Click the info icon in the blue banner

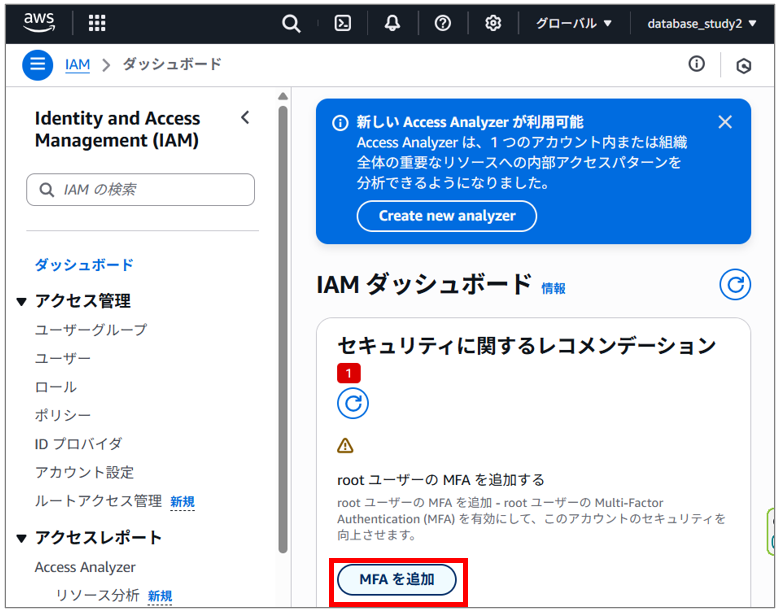click(340, 122)
